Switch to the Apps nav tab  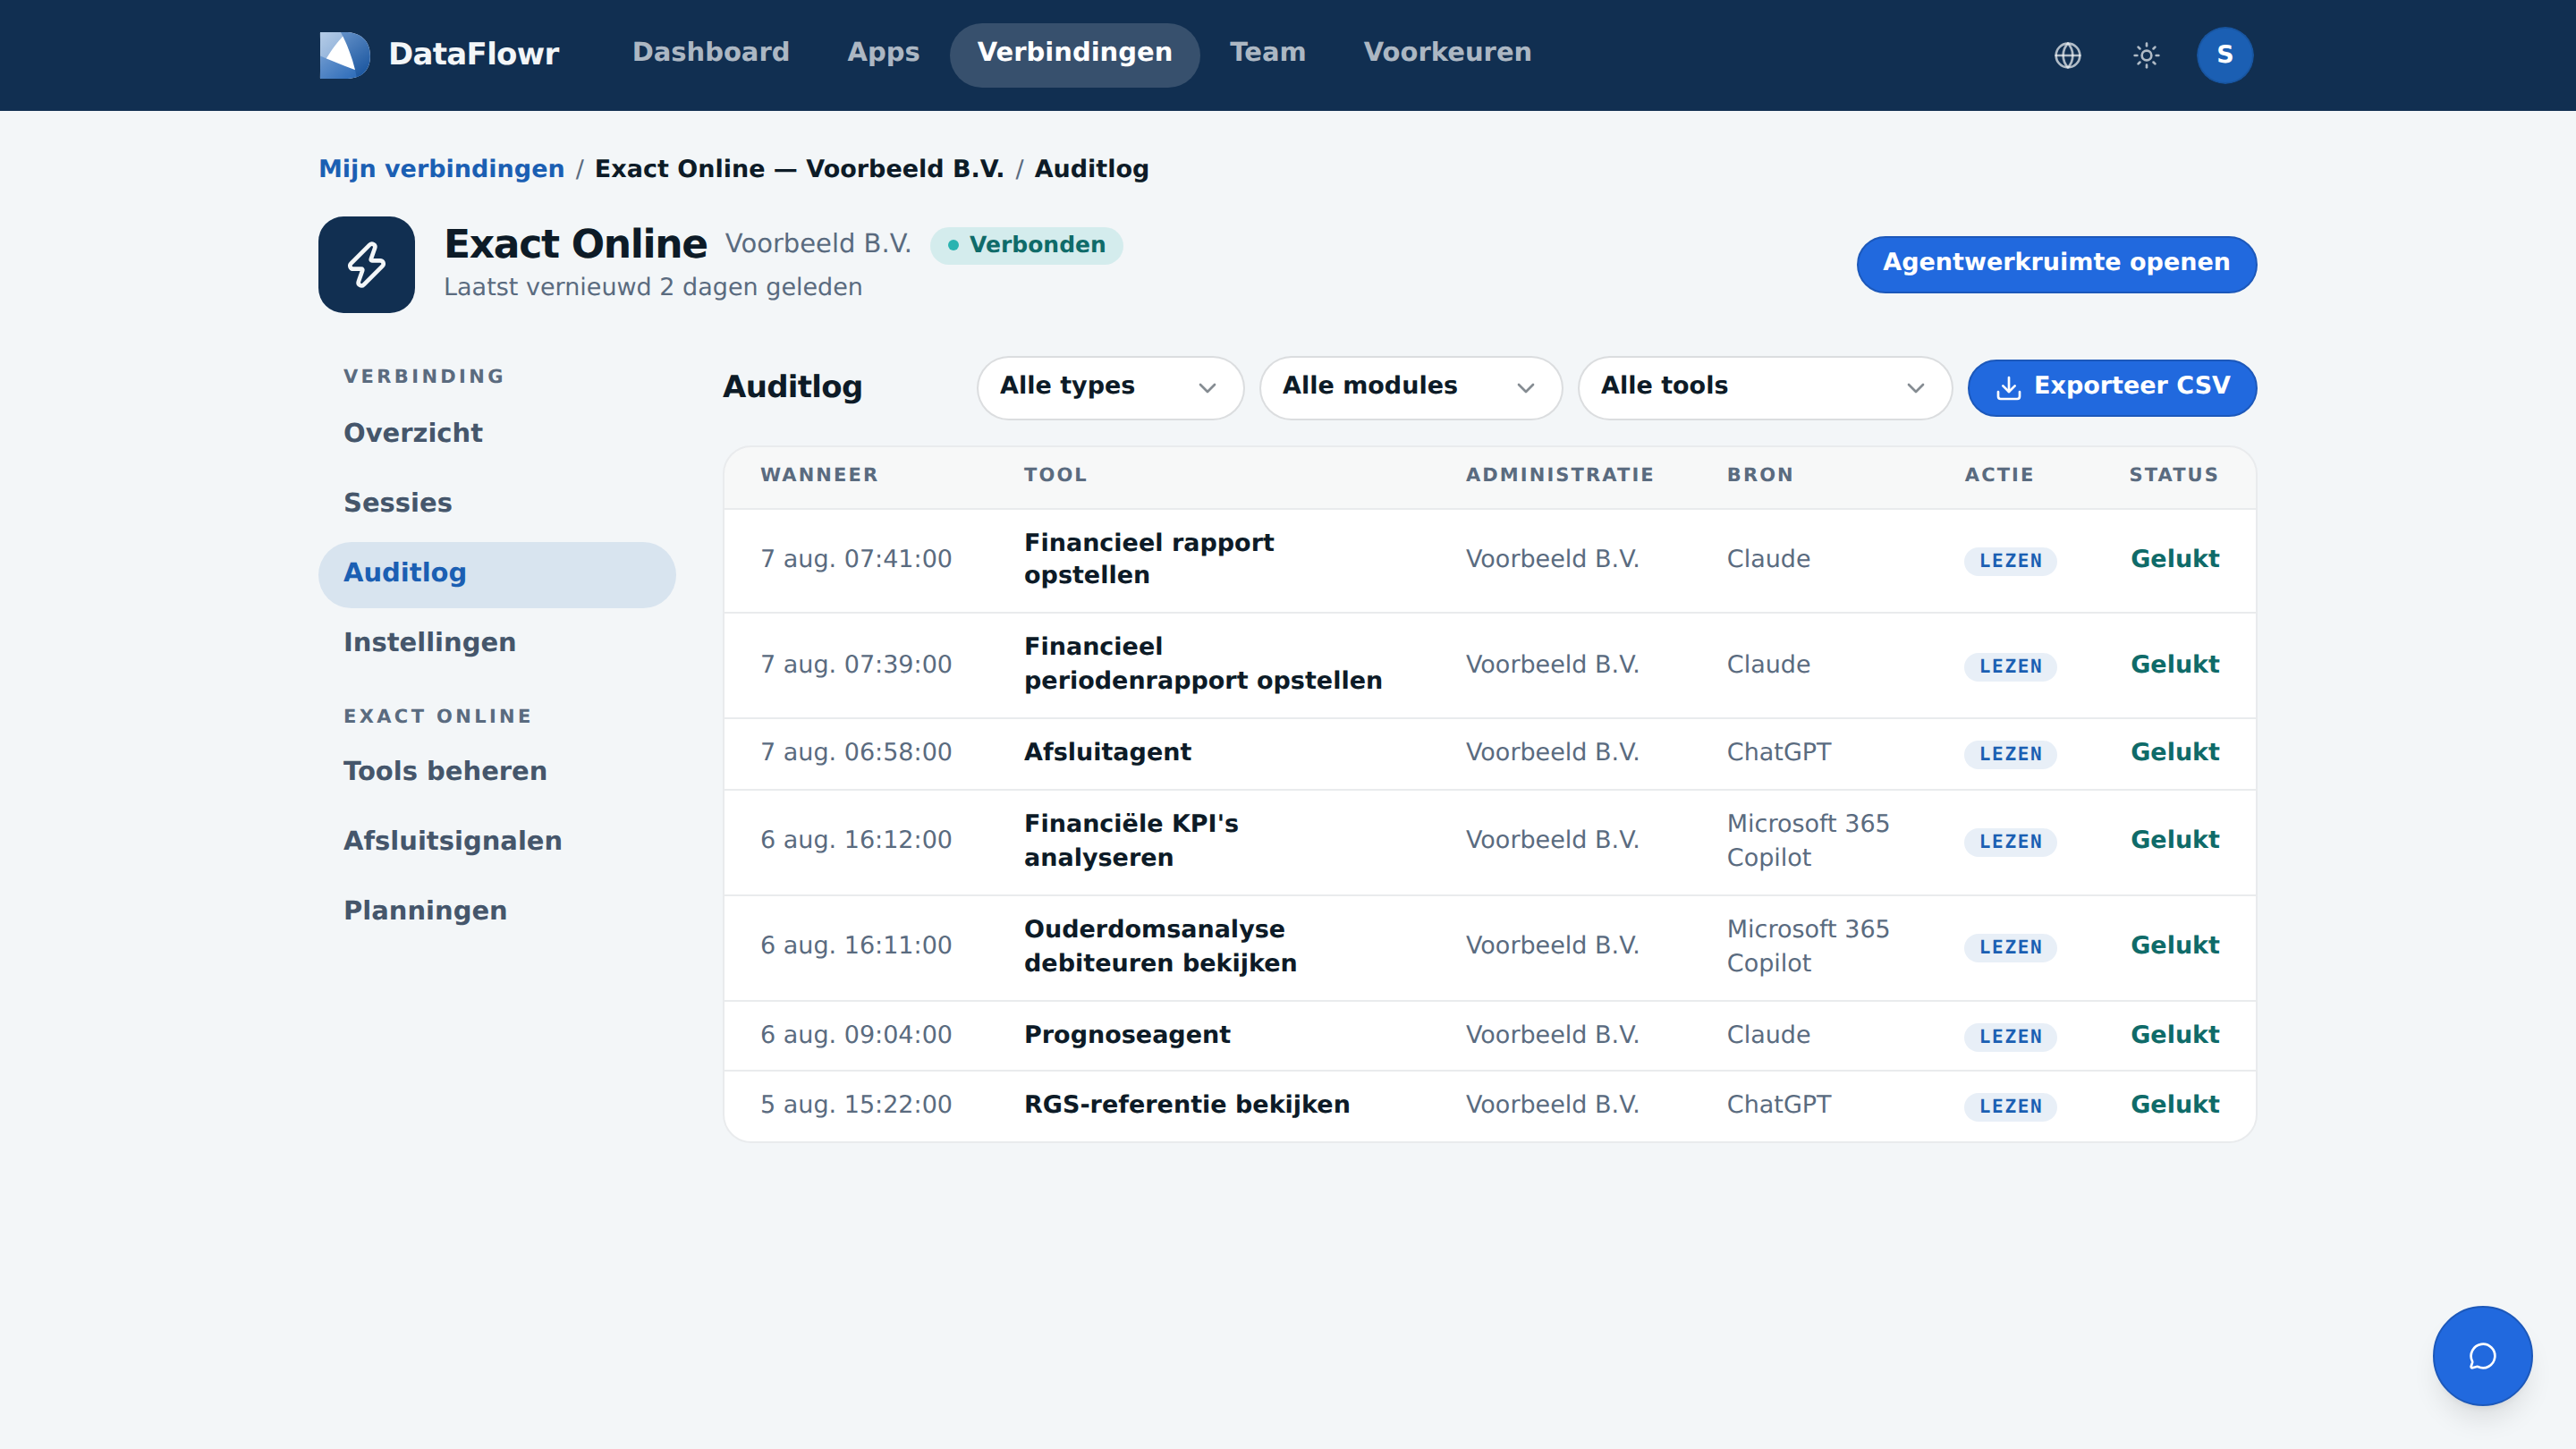(883, 53)
